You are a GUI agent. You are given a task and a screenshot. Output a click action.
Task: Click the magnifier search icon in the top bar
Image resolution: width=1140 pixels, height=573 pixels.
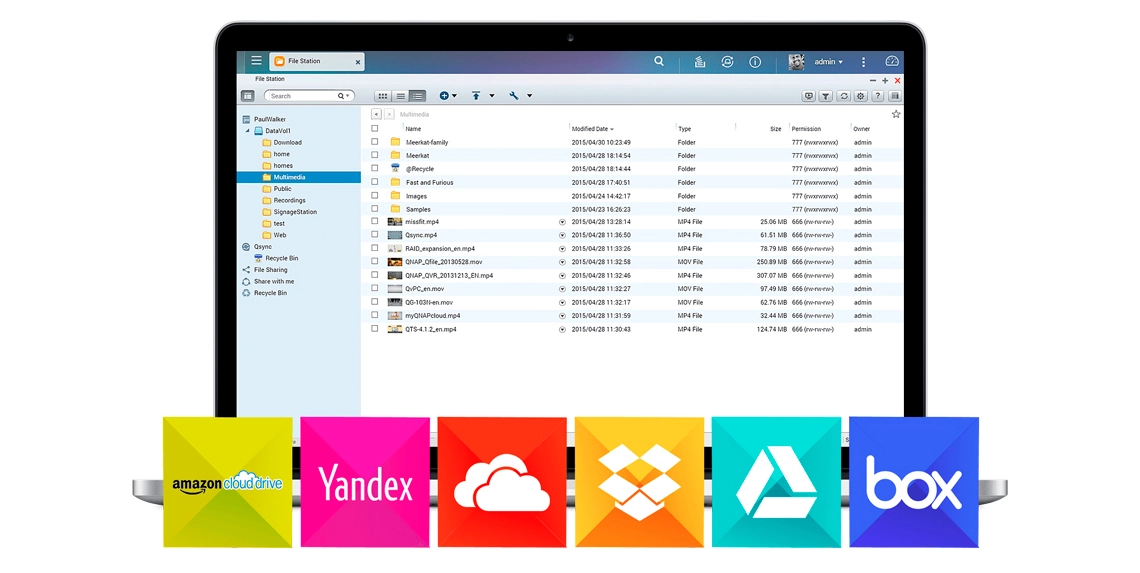point(659,61)
